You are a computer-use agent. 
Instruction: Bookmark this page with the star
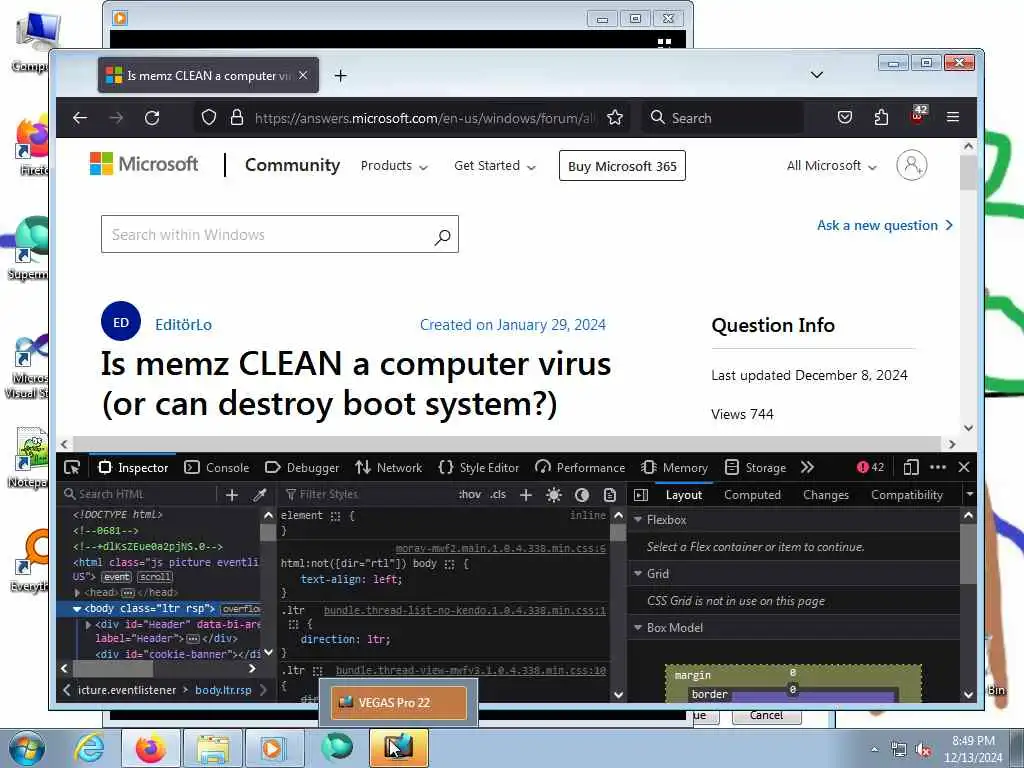[x=615, y=118]
